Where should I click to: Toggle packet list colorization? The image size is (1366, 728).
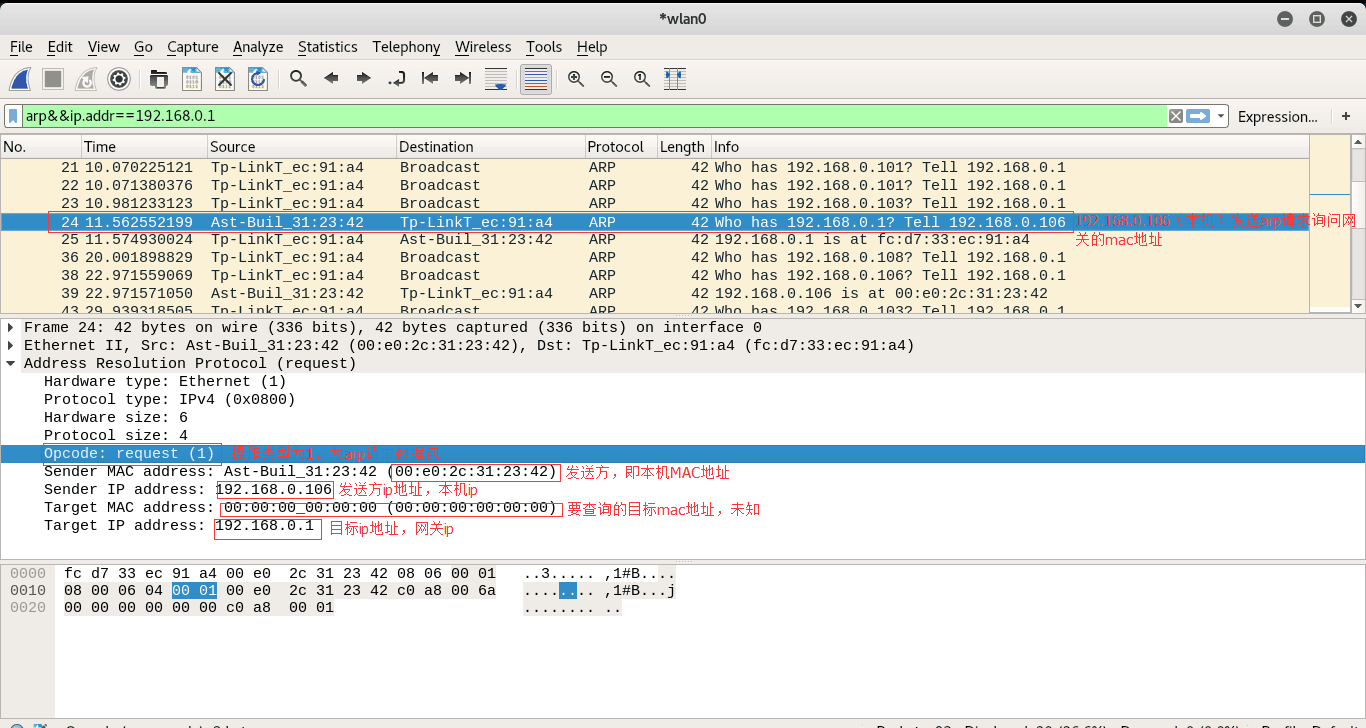click(536, 79)
